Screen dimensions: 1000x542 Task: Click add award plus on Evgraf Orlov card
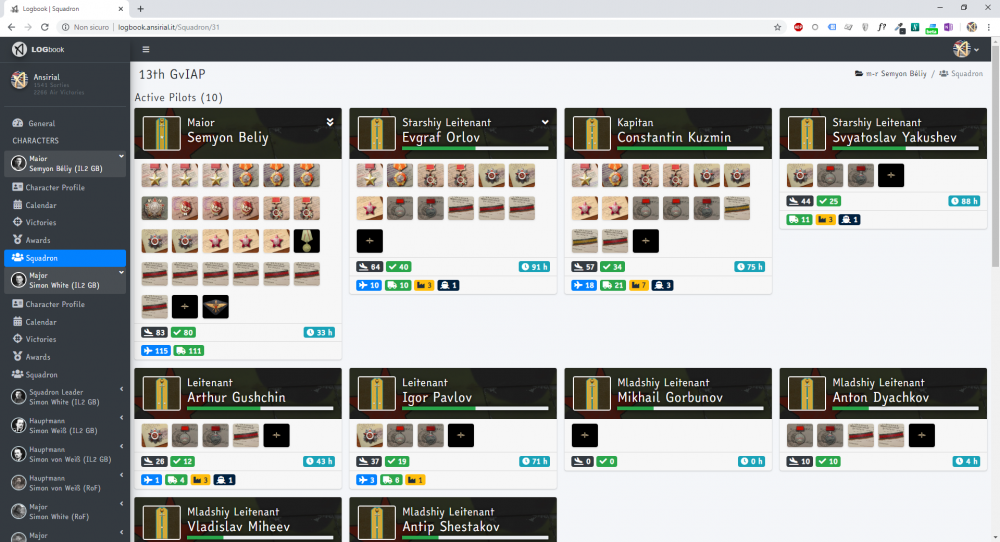click(369, 241)
